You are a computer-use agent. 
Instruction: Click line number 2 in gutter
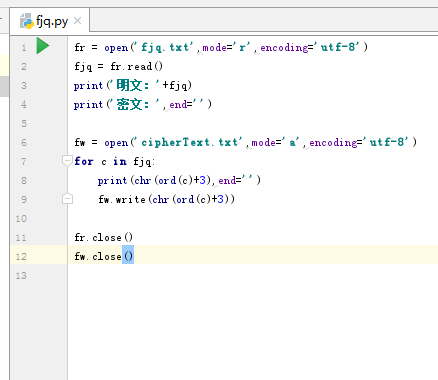tap(24, 67)
